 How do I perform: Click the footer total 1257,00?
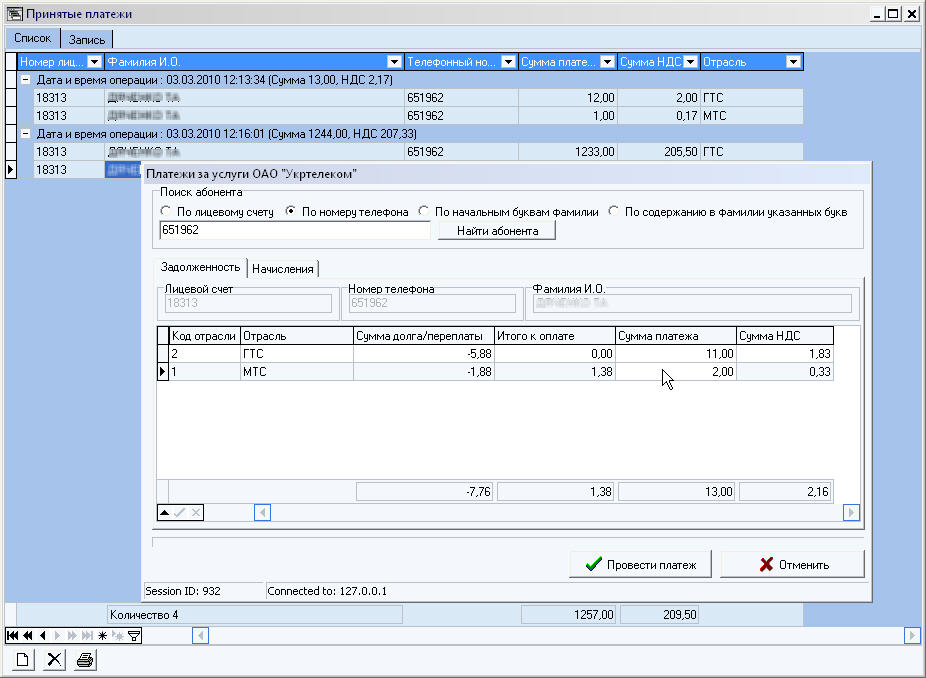[568, 615]
